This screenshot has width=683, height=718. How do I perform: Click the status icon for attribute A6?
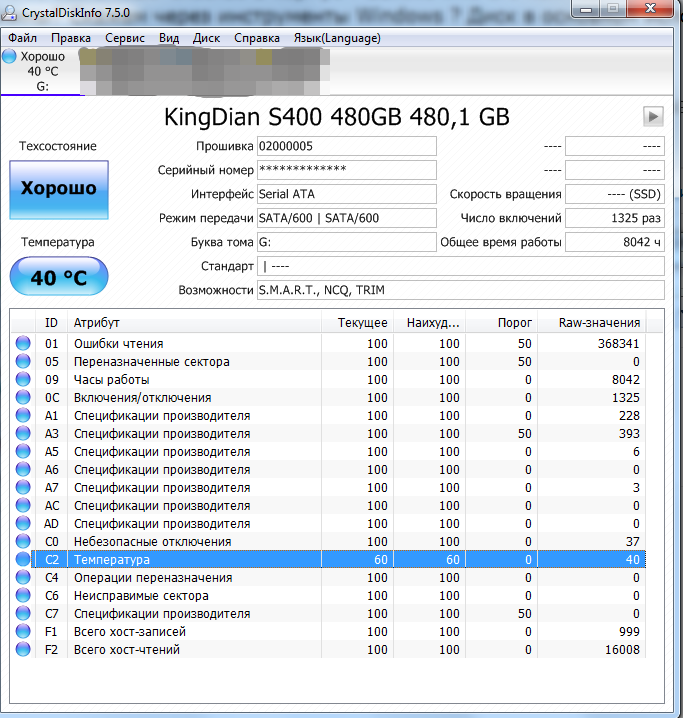point(23,469)
